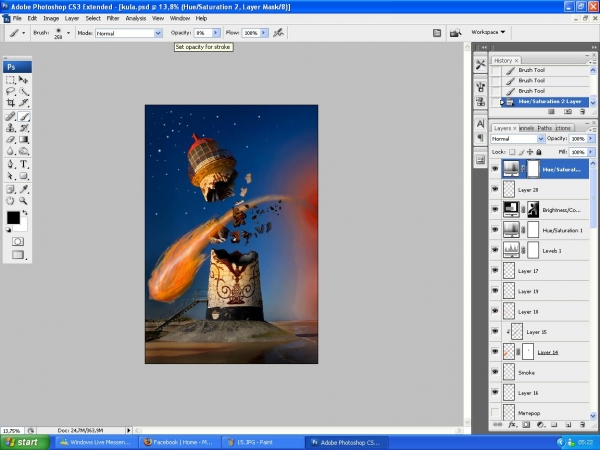The width and height of the screenshot is (600, 450).
Task: Open Brush preset picker arrow
Action: (x=68, y=33)
